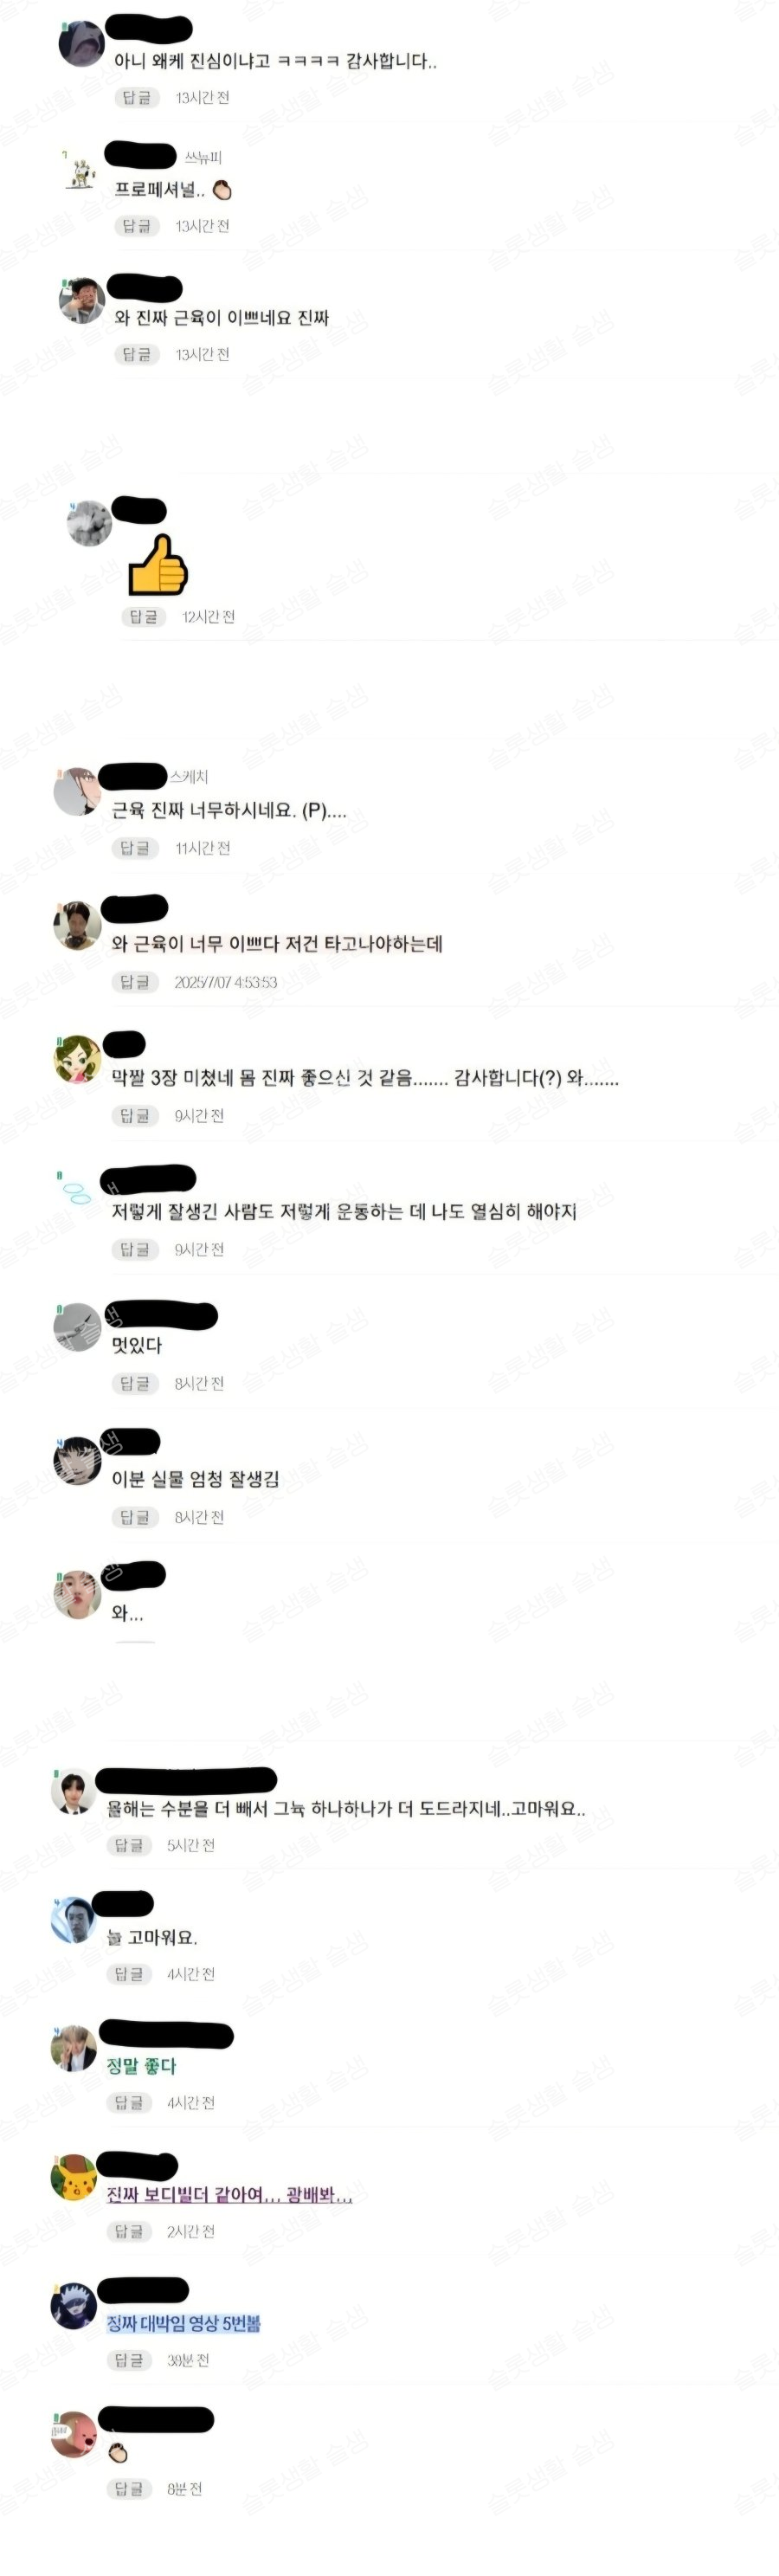
Task: Click the '스케치' badge next to username
Action: coord(188,776)
